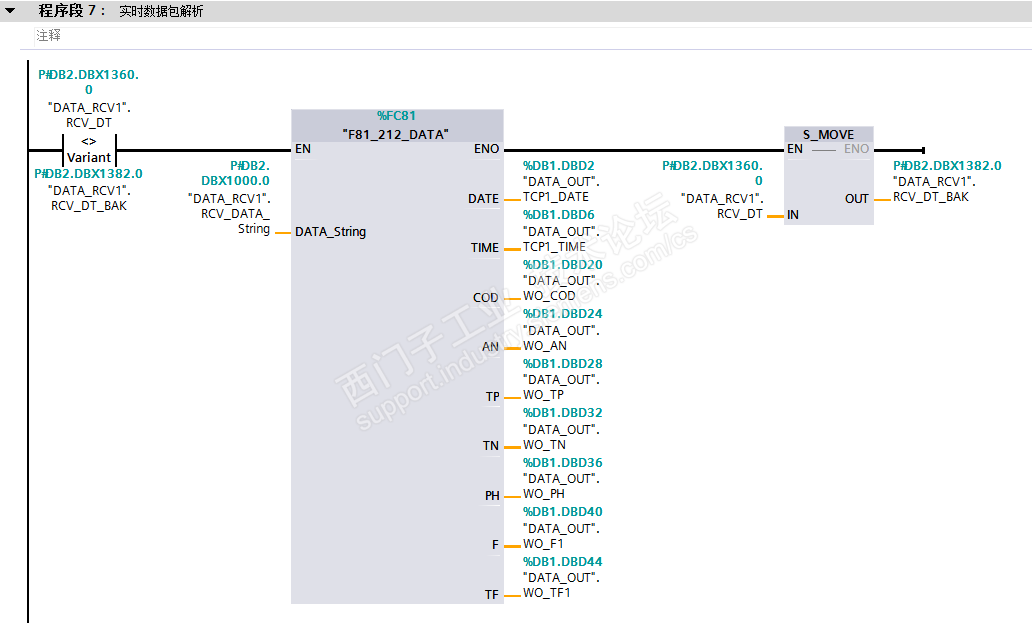Select pointer P#DB2.DBX1382.0 at S_MOVE OUT
This screenshot has height=623, width=1032.
(947, 166)
